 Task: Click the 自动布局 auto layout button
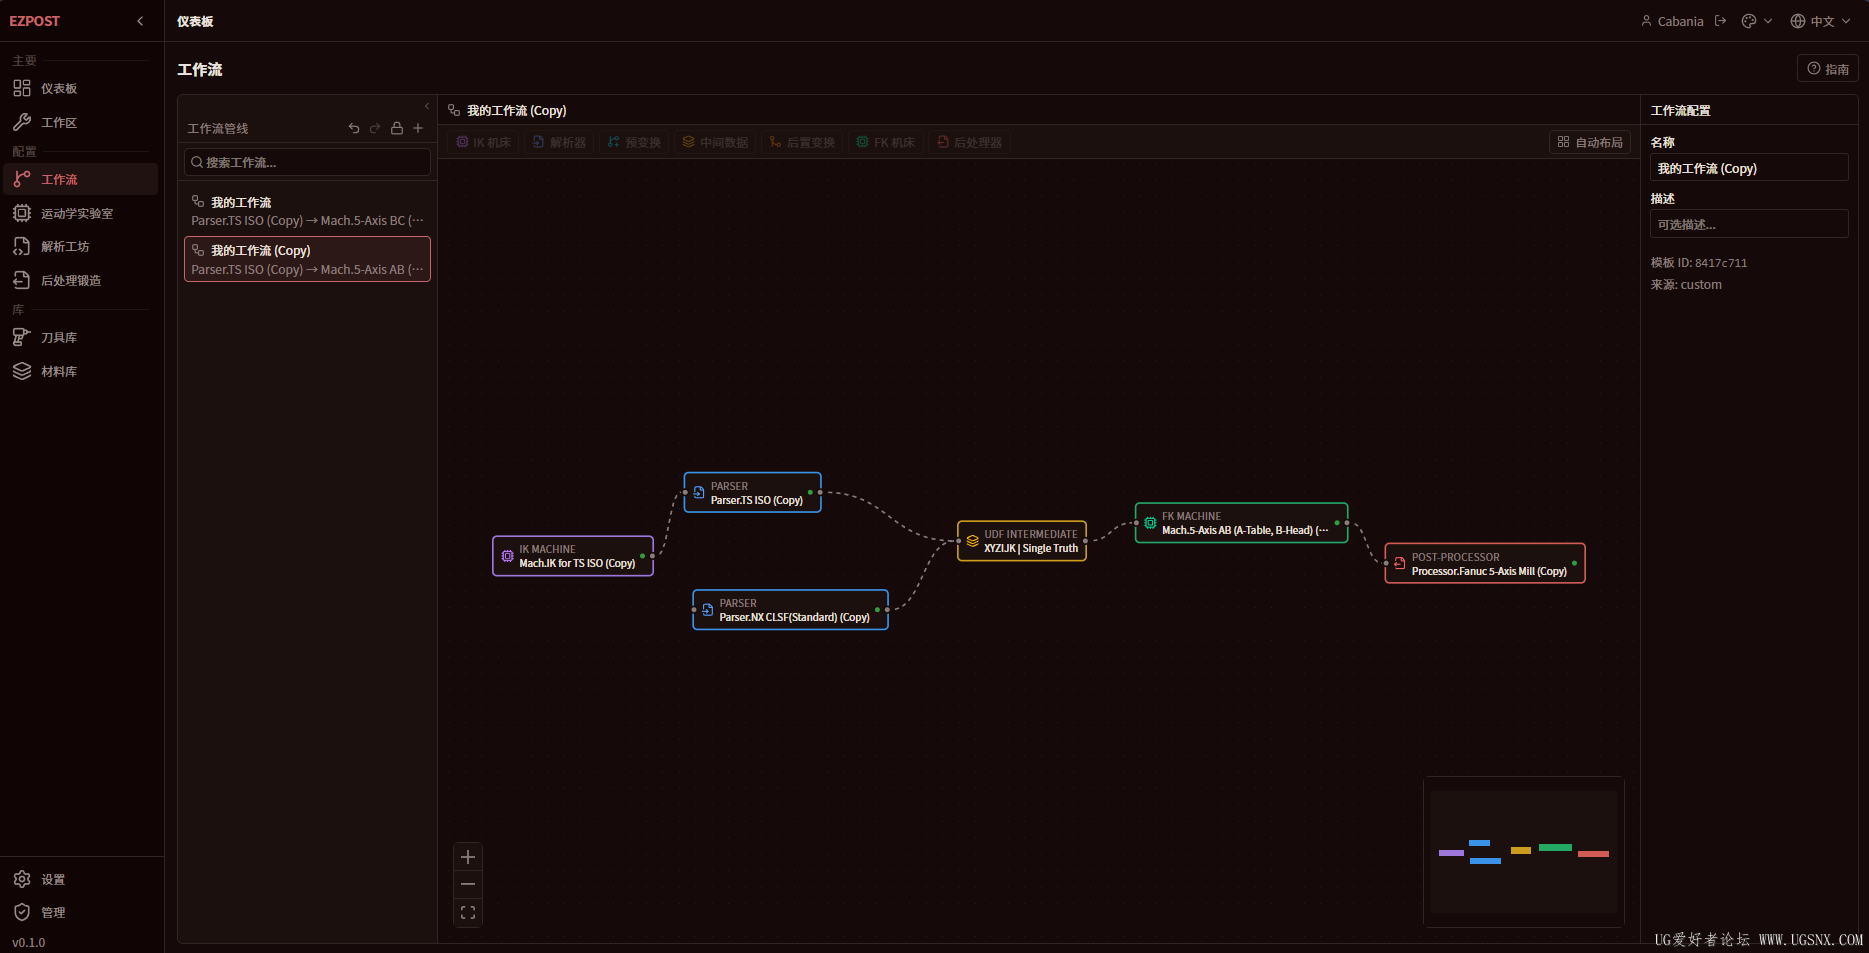click(x=1590, y=142)
